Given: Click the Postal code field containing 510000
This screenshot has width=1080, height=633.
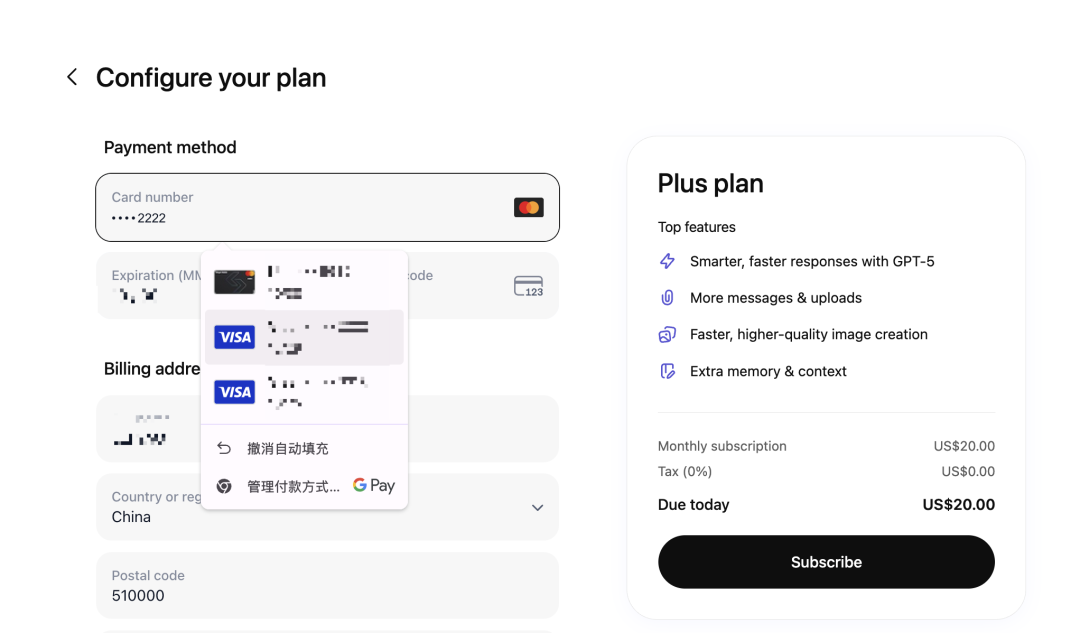Looking at the screenshot, I should coord(327,585).
